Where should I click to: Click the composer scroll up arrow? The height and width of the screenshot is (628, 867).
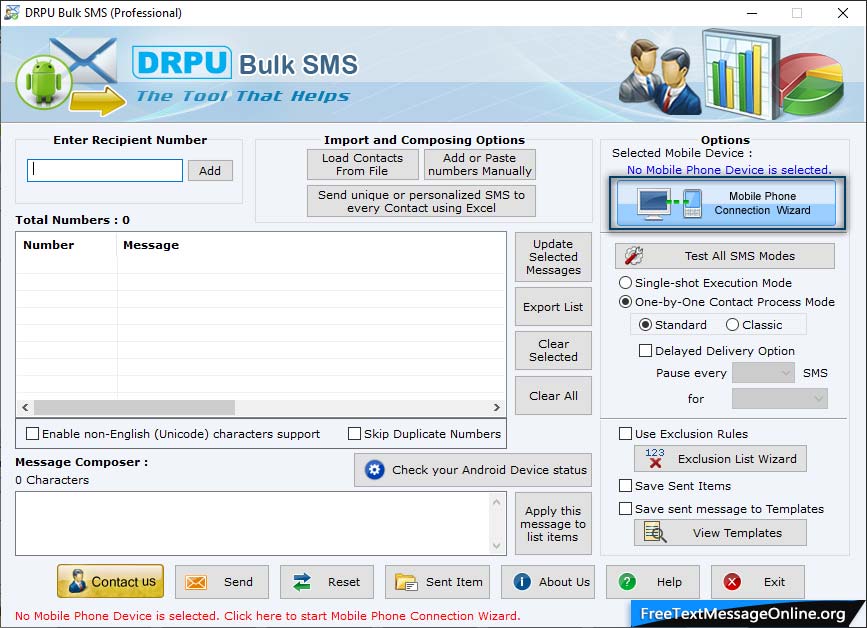497,503
